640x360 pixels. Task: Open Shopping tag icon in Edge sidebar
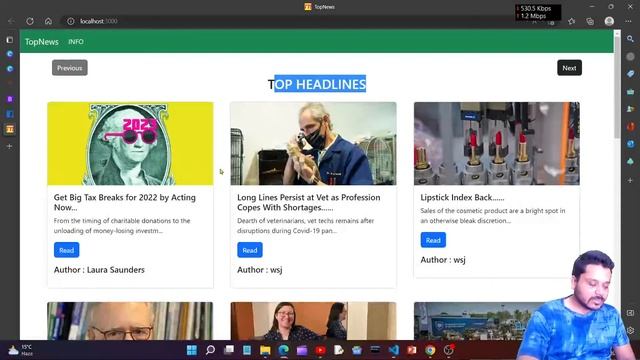[x=630, y=74]
